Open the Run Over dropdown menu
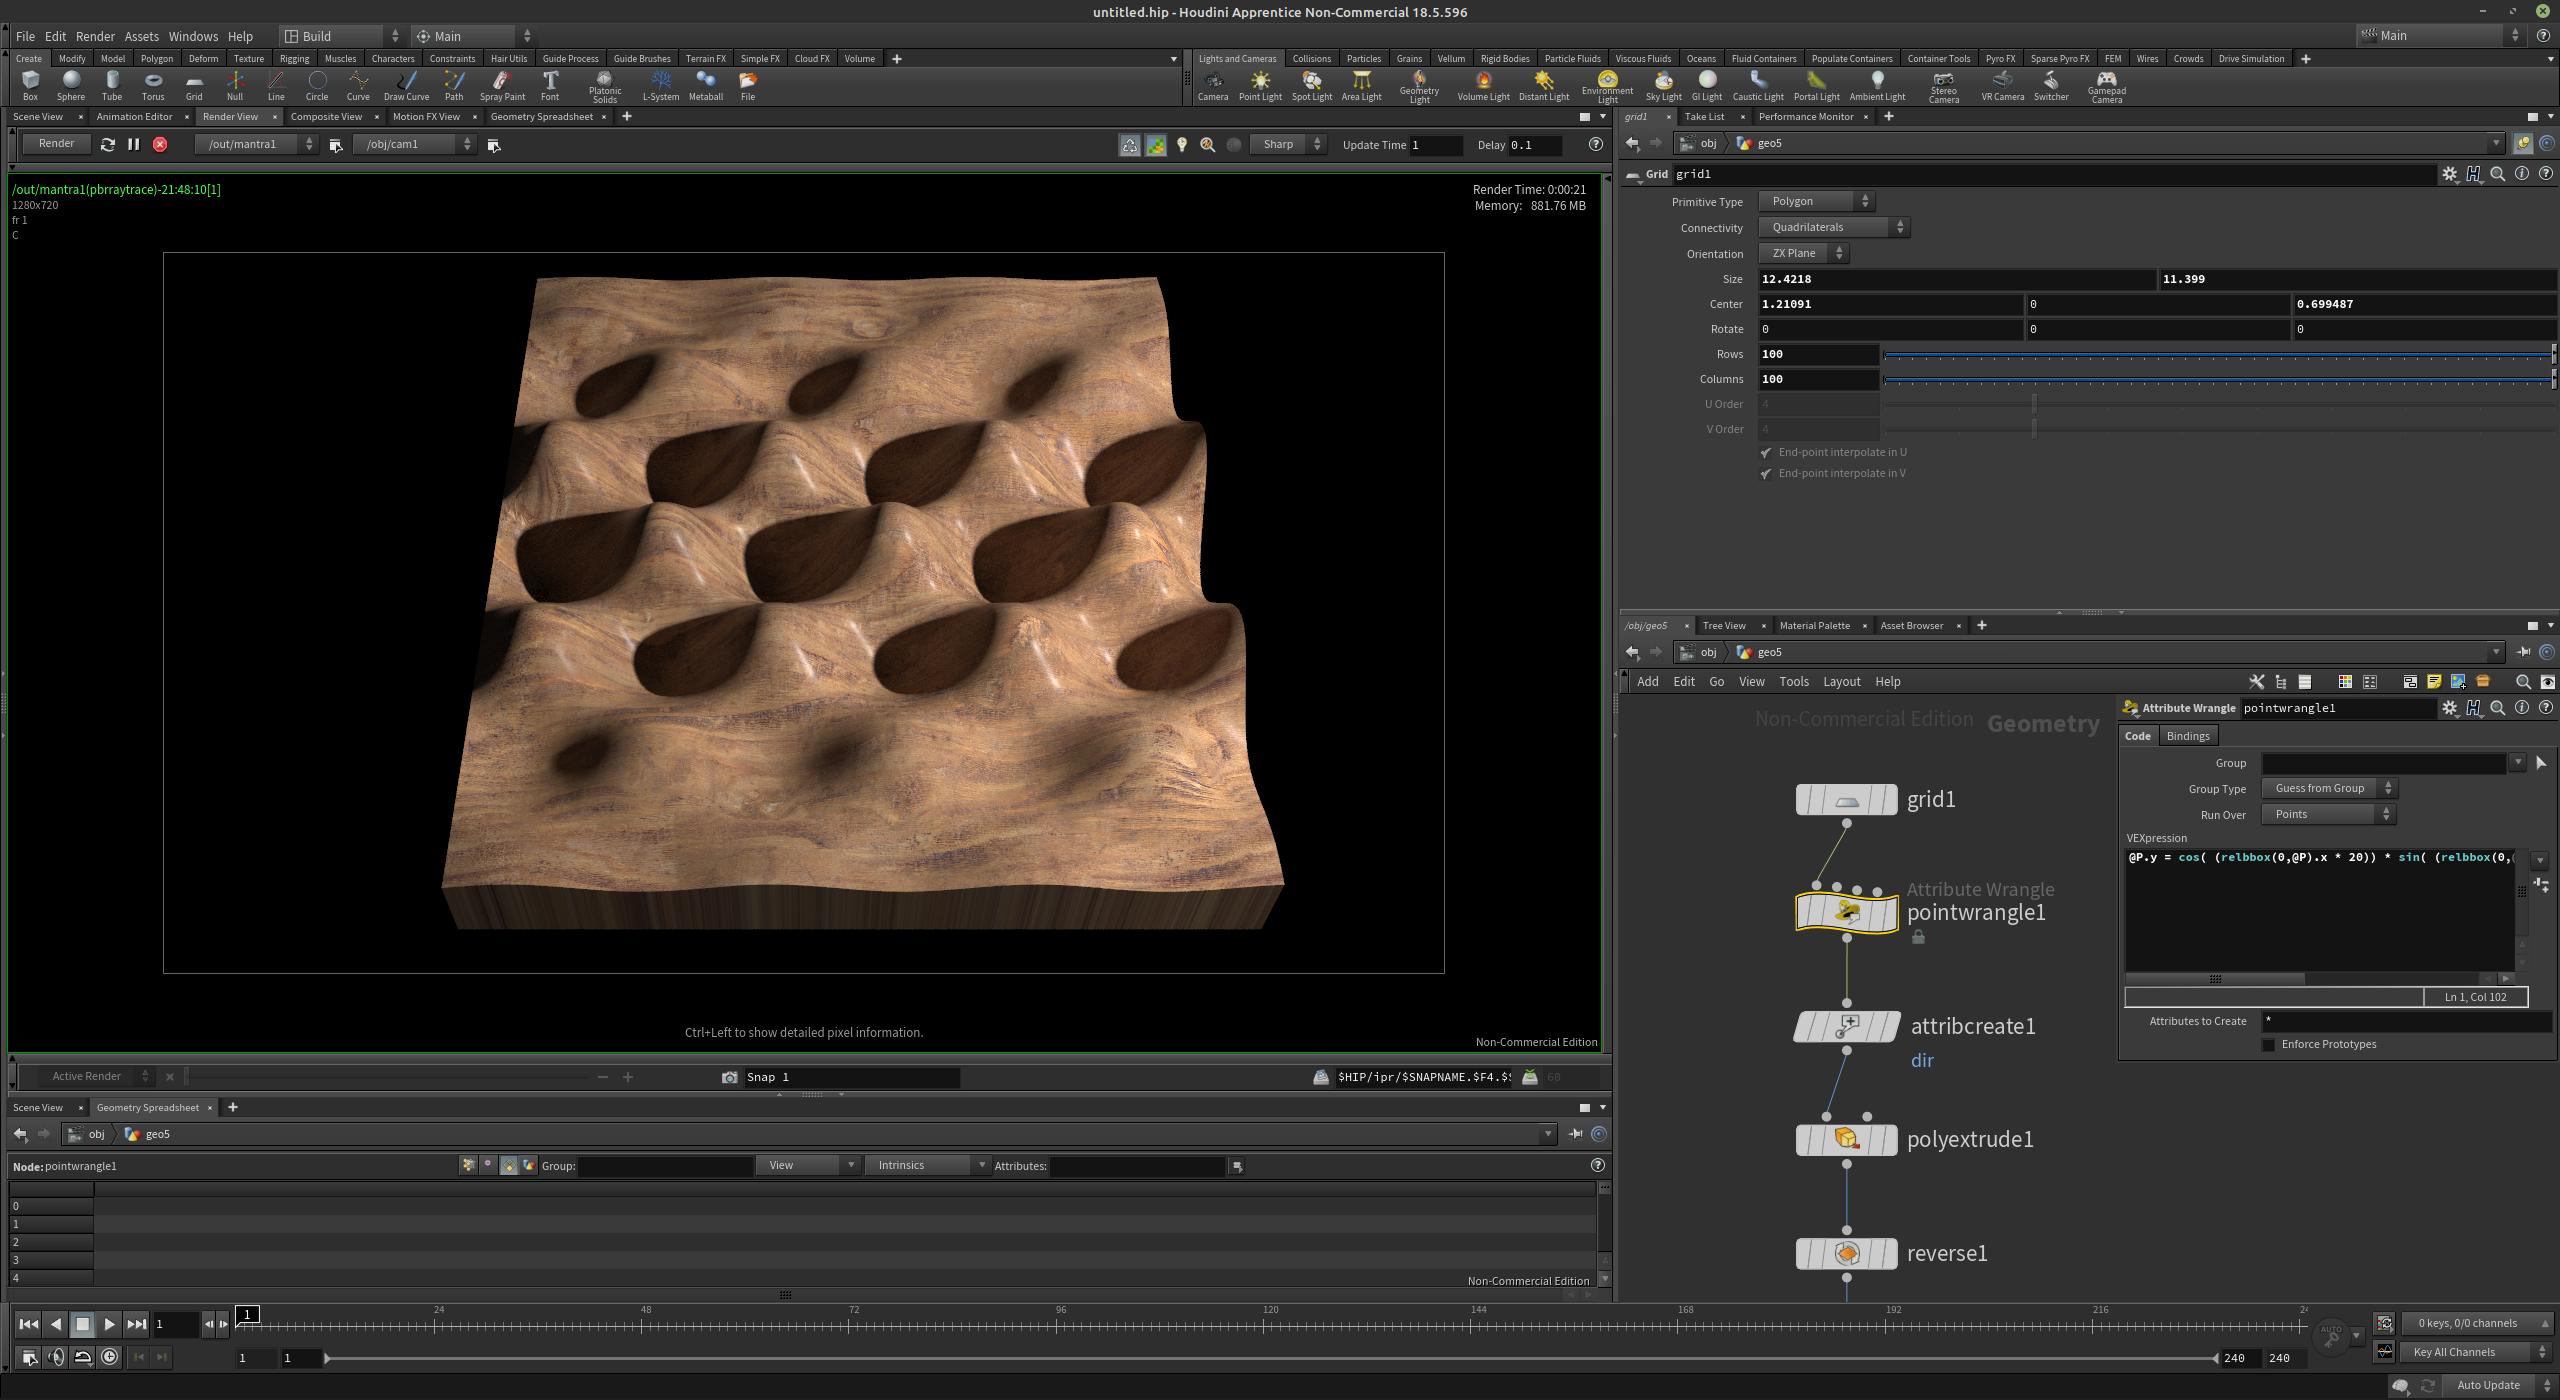Image resolution: width=2560 pixels, height=1400 pixels. [2327, 814]
